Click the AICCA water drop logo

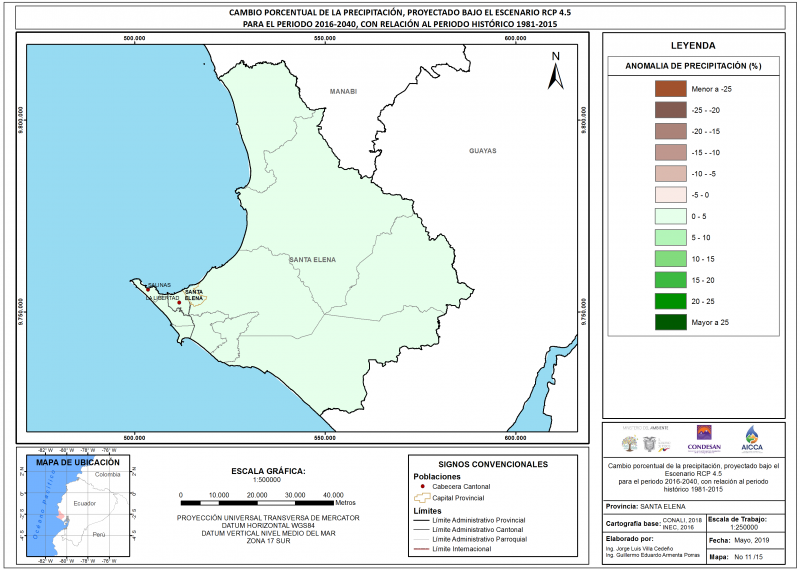point(752,438)
